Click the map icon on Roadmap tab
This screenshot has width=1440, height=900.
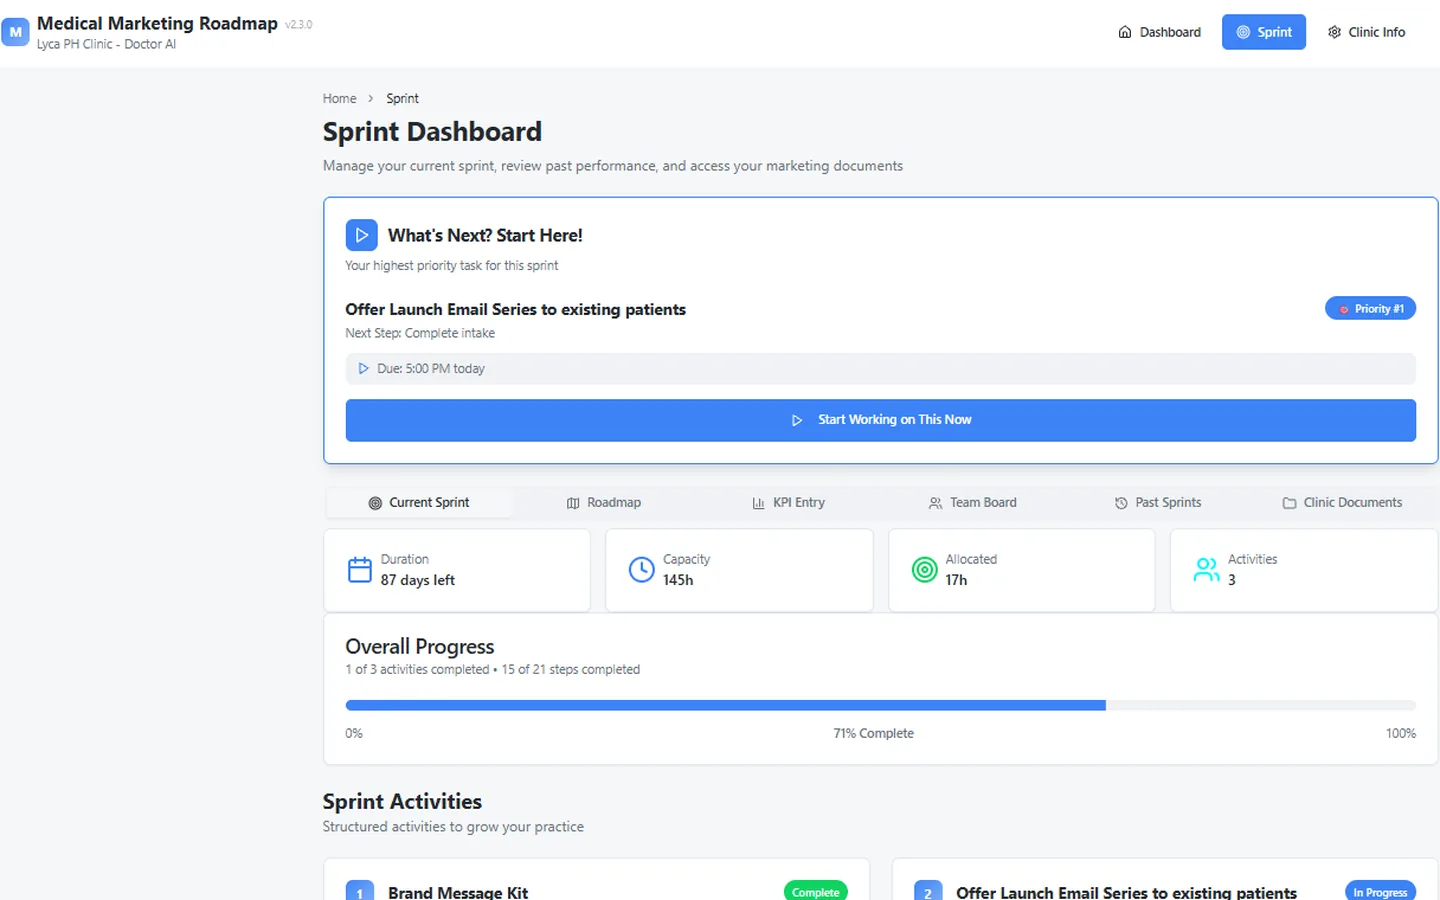[573, 503]
